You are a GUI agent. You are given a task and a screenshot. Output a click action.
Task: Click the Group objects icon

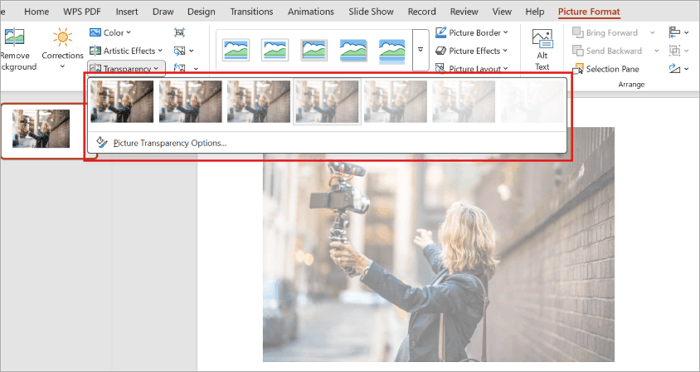click(x=674, y=51)
